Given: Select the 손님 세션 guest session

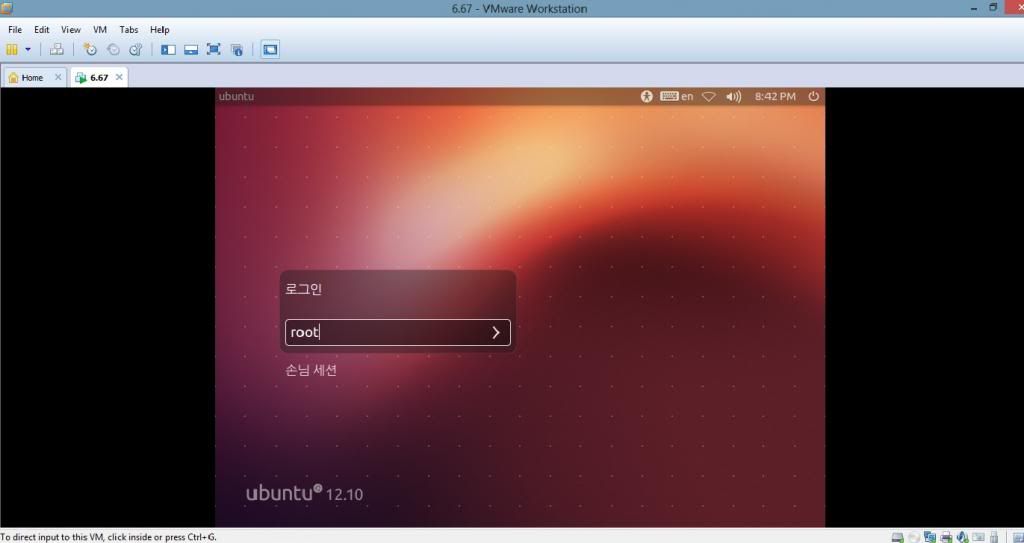Looking at the screenshot, I should coord(311,370).
